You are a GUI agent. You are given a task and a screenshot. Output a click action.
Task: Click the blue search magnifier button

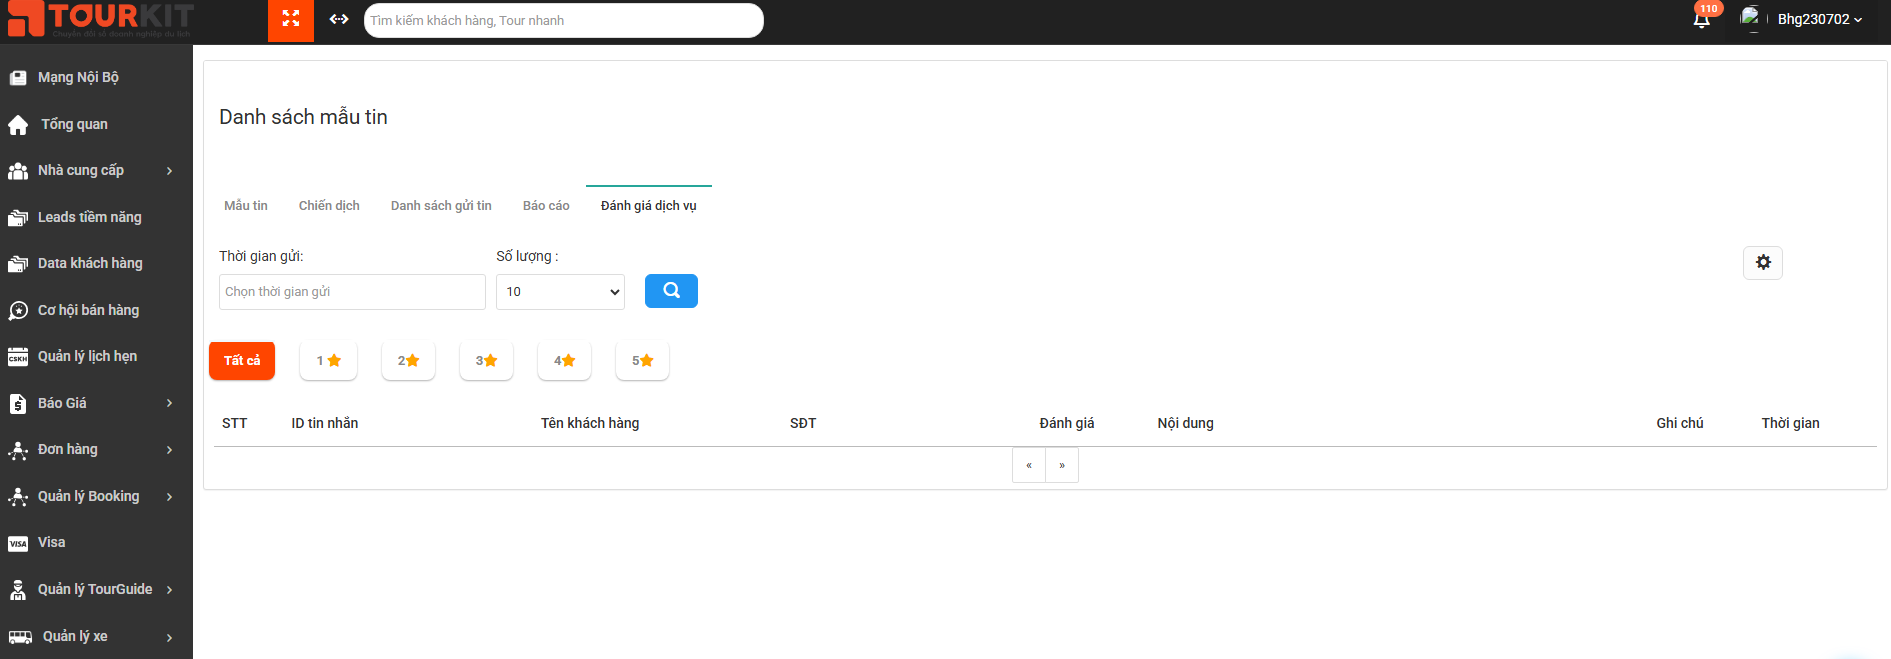pos(671,291)
